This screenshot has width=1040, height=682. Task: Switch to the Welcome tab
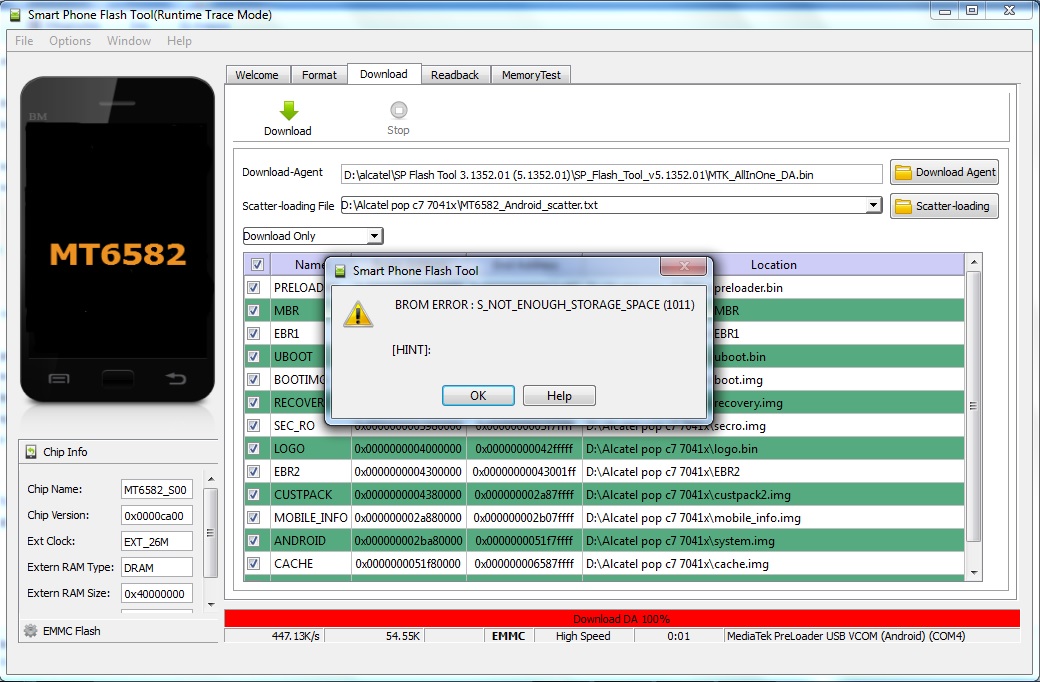tap(257, 75)
